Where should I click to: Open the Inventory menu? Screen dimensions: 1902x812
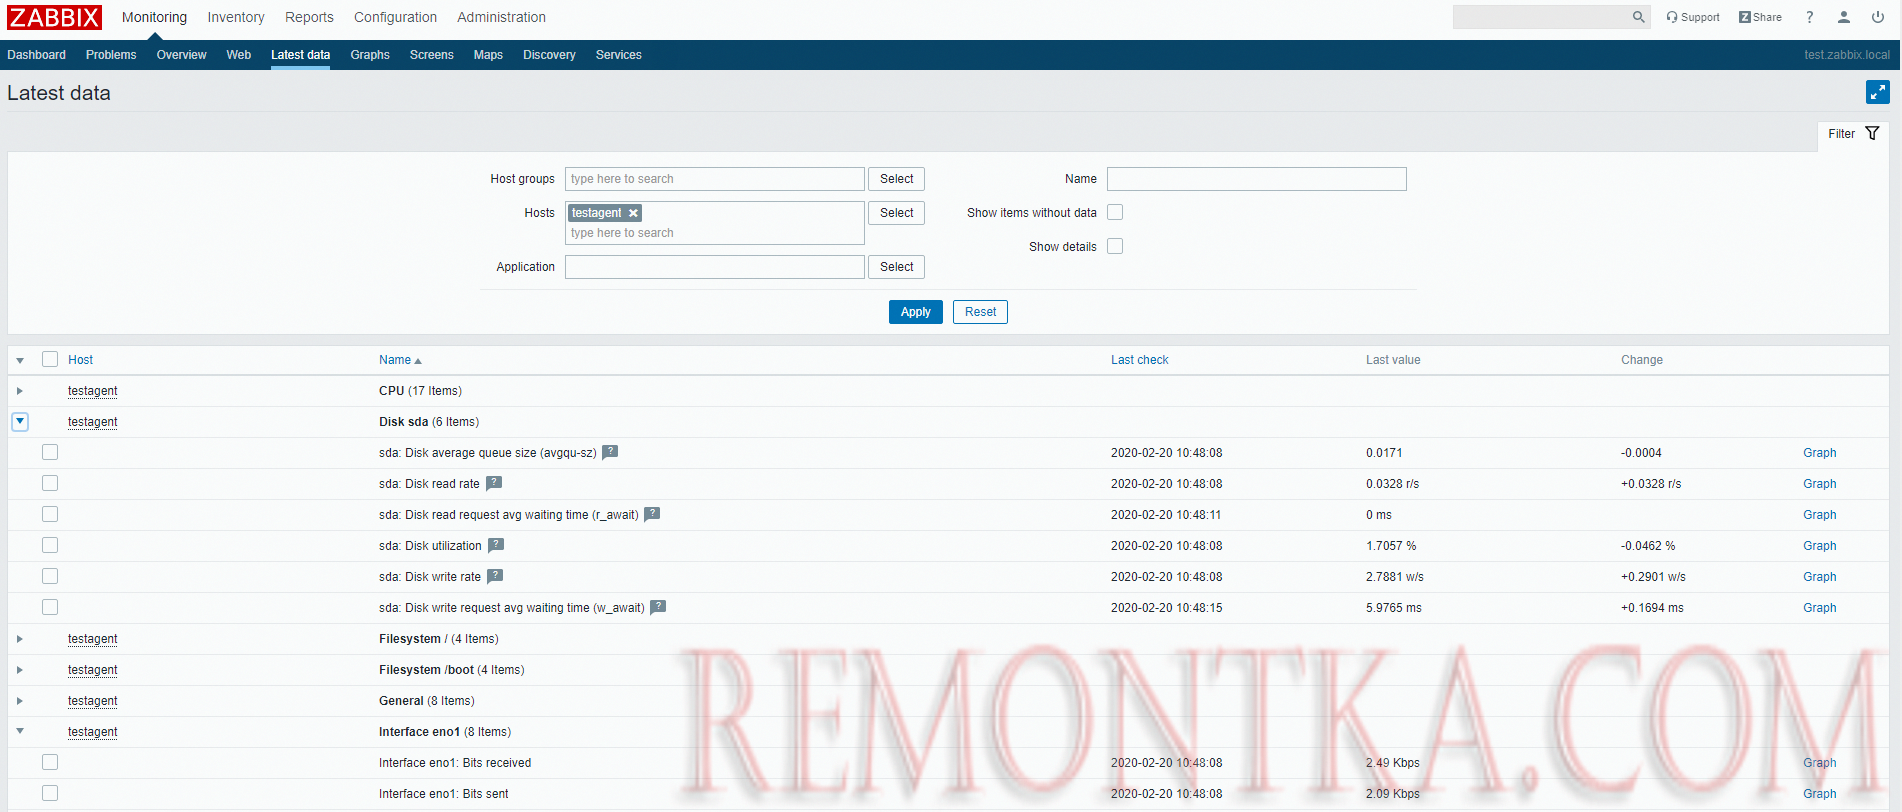[236, 17]
